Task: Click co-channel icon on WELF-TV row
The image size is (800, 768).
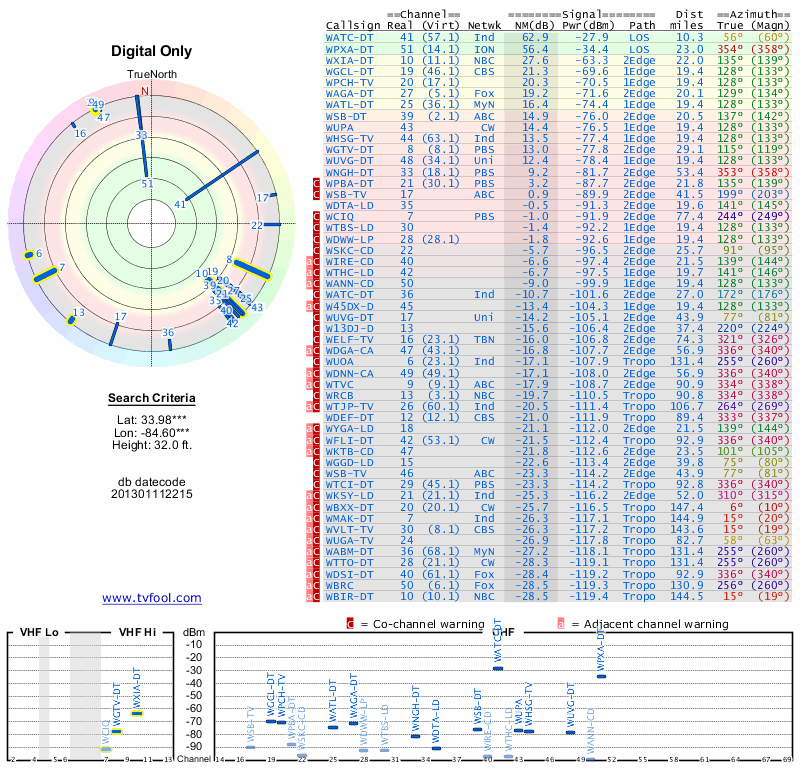Action: (x=316, y=340)
